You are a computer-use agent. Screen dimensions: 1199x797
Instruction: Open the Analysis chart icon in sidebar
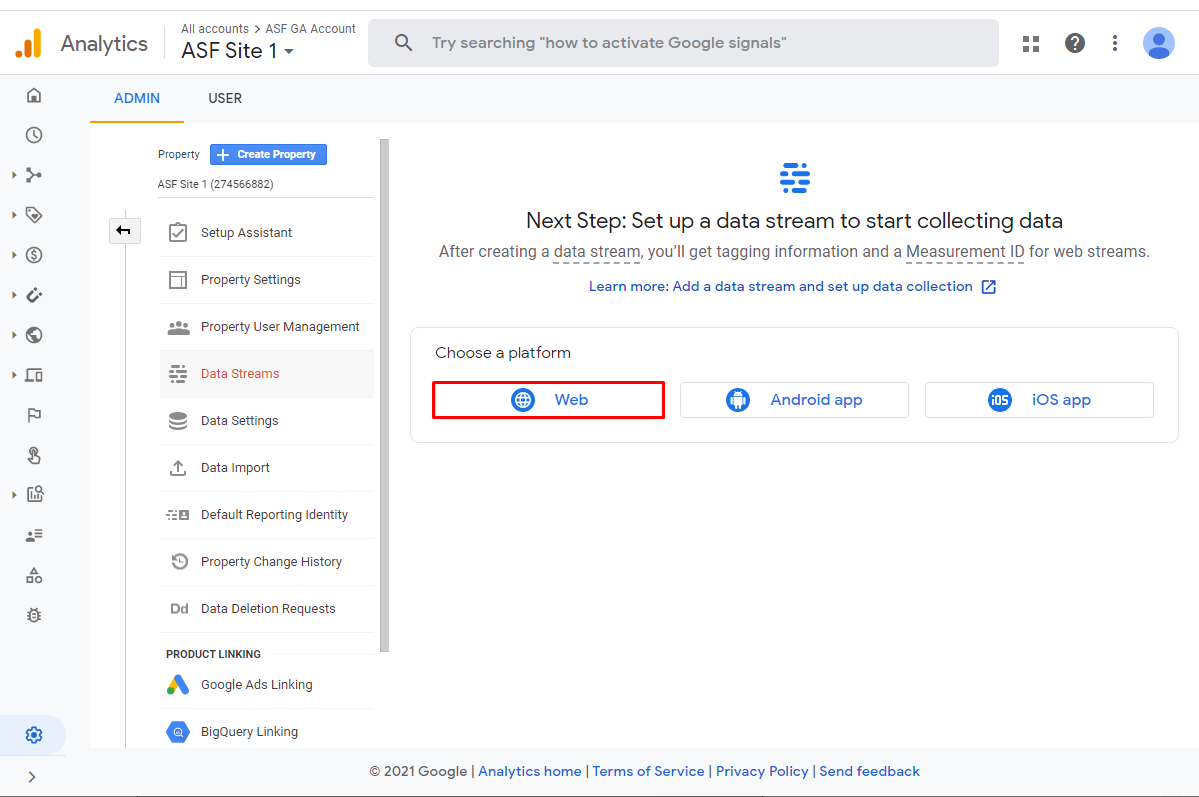point(34,495)
